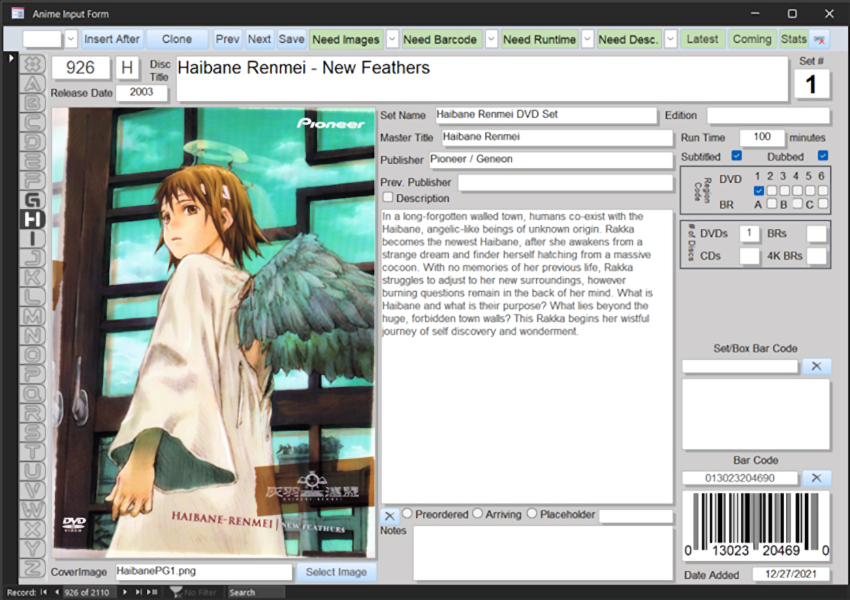This screenshot has width=850, height=600.
Task: Select the Arriving radio option
Action: click(478, 513)
